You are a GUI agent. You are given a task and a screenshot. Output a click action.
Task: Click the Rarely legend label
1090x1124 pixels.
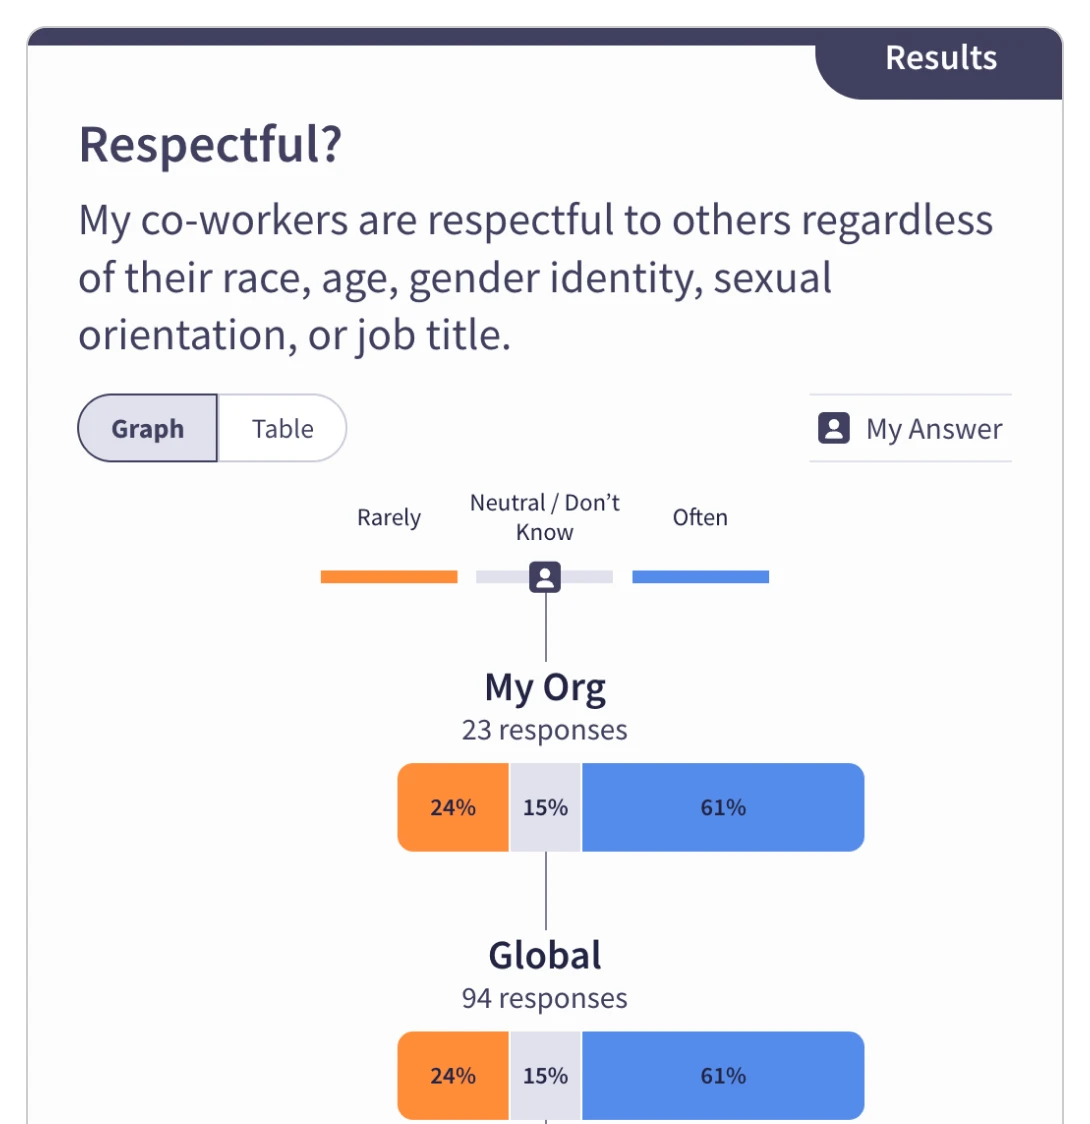[389, 518]
